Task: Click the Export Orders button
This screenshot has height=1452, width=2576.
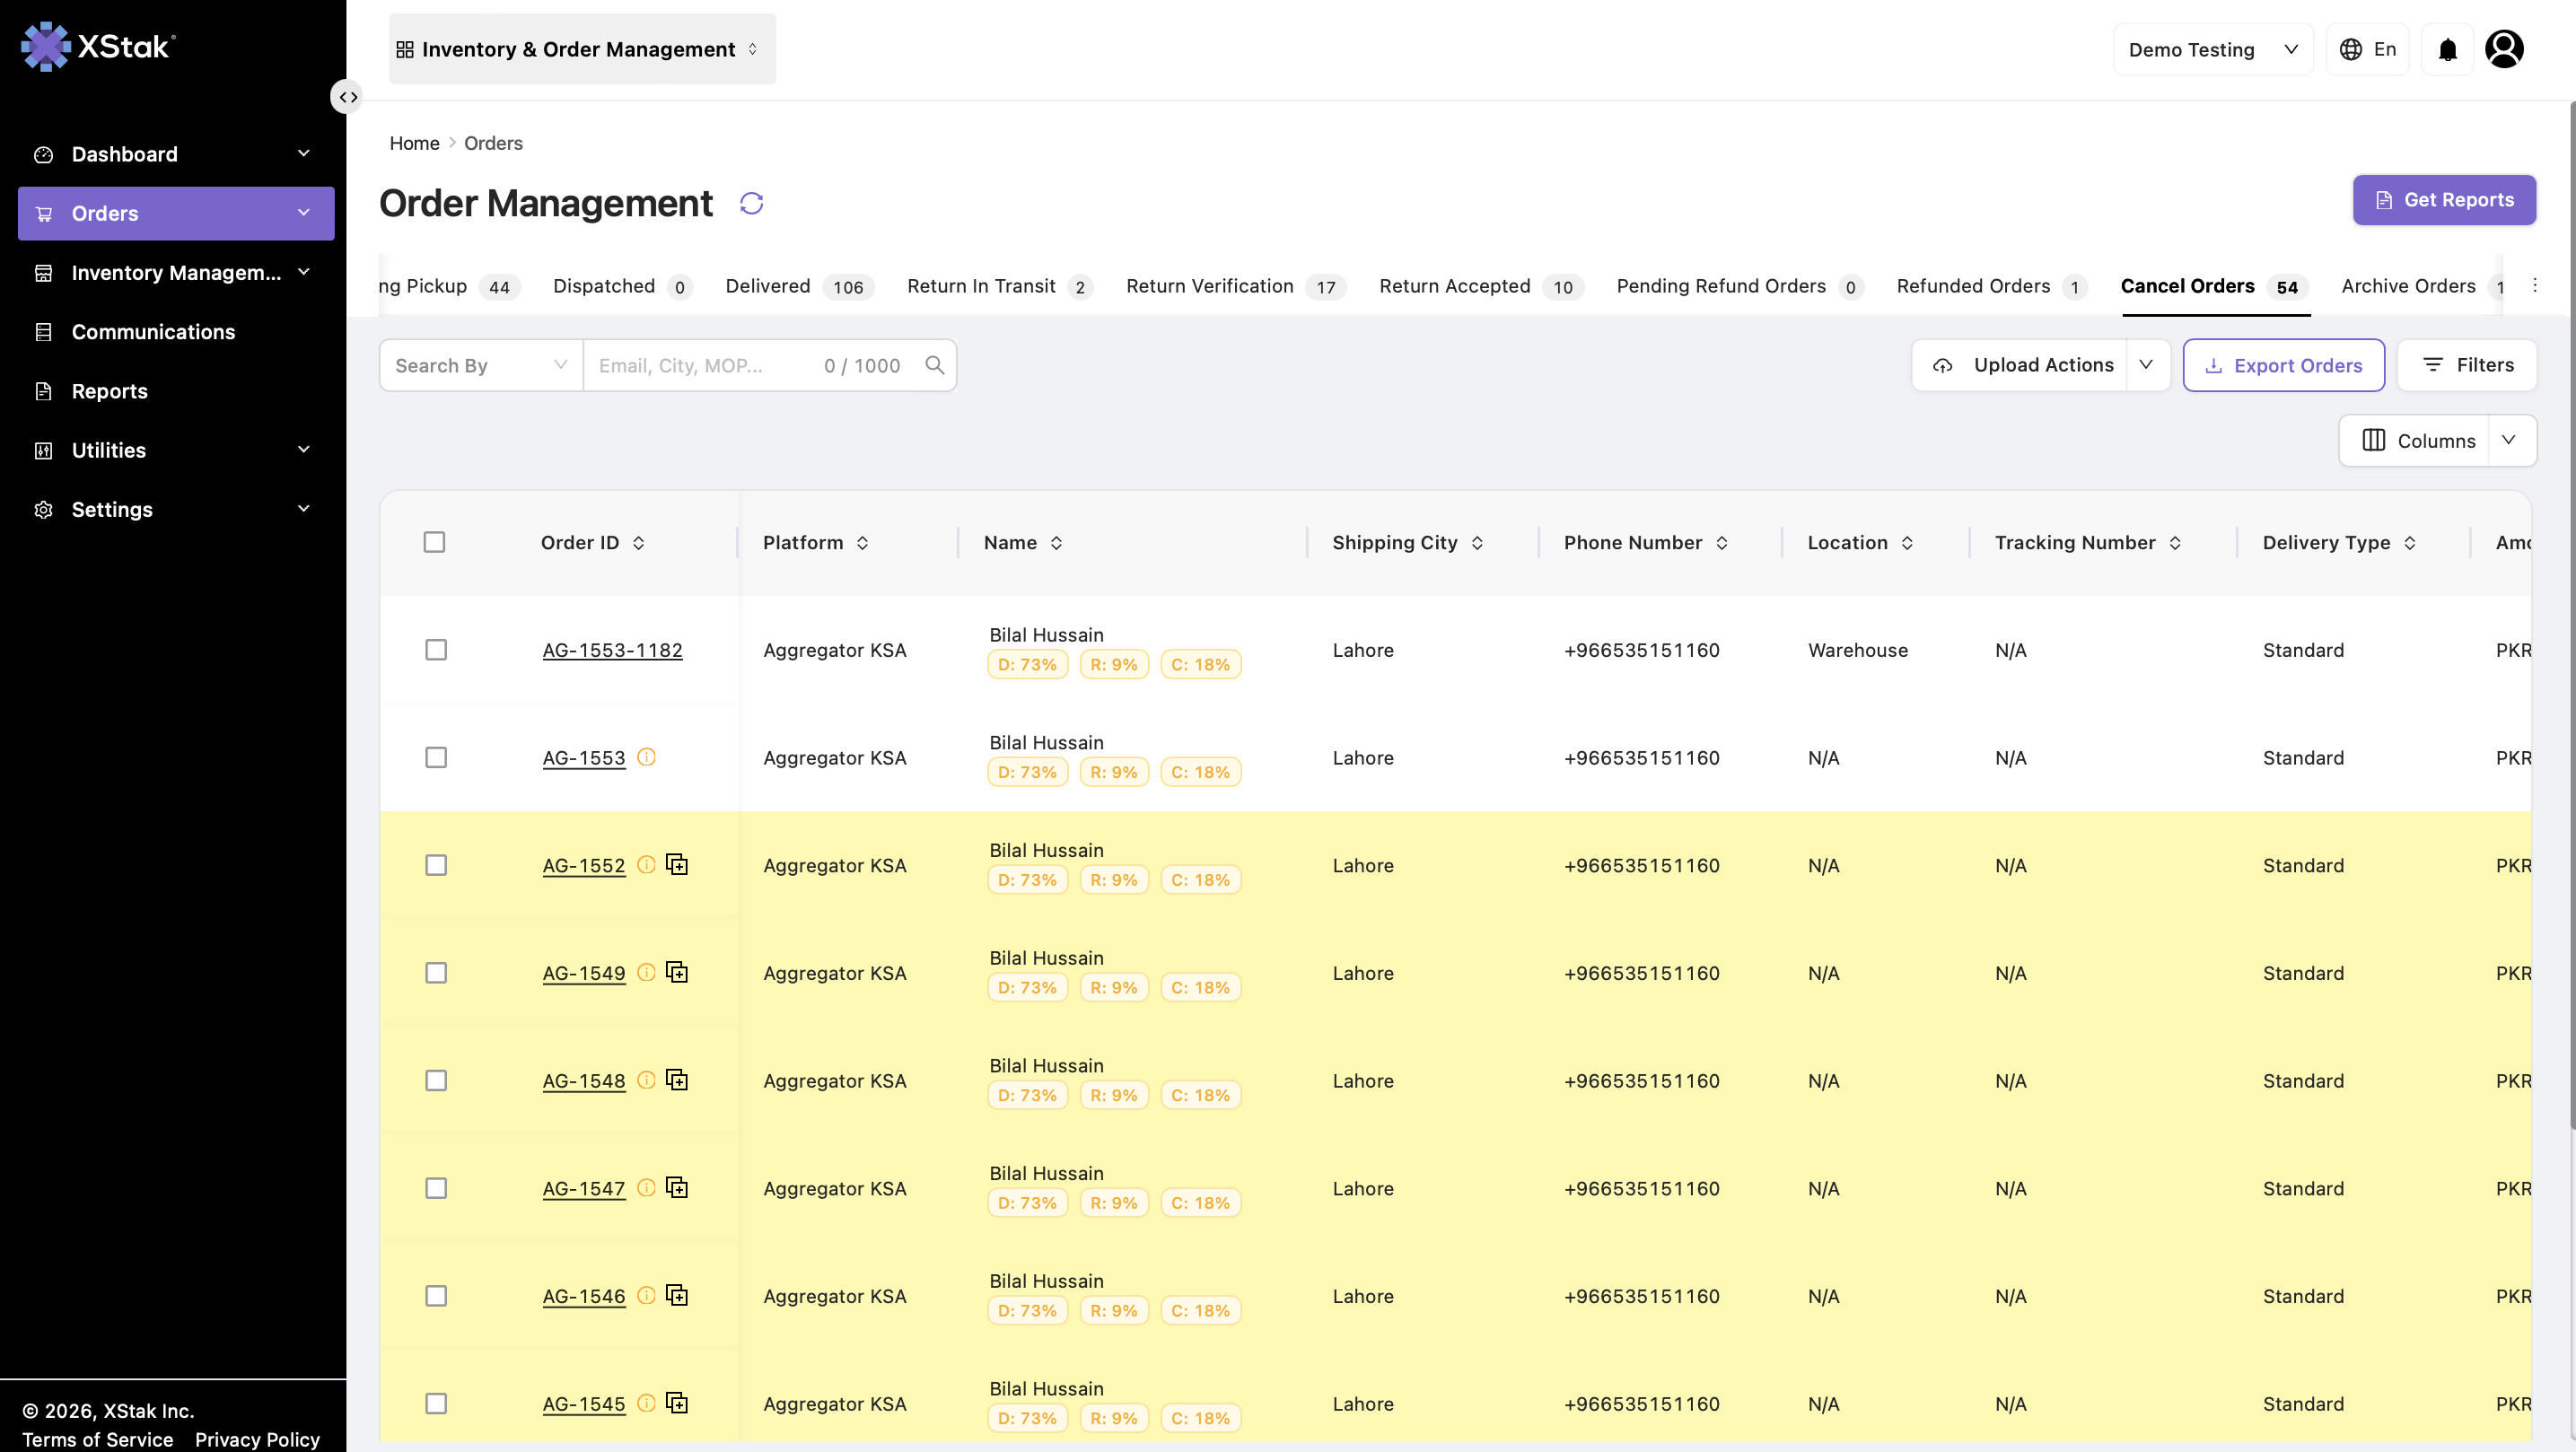Action: [2283, 365]
